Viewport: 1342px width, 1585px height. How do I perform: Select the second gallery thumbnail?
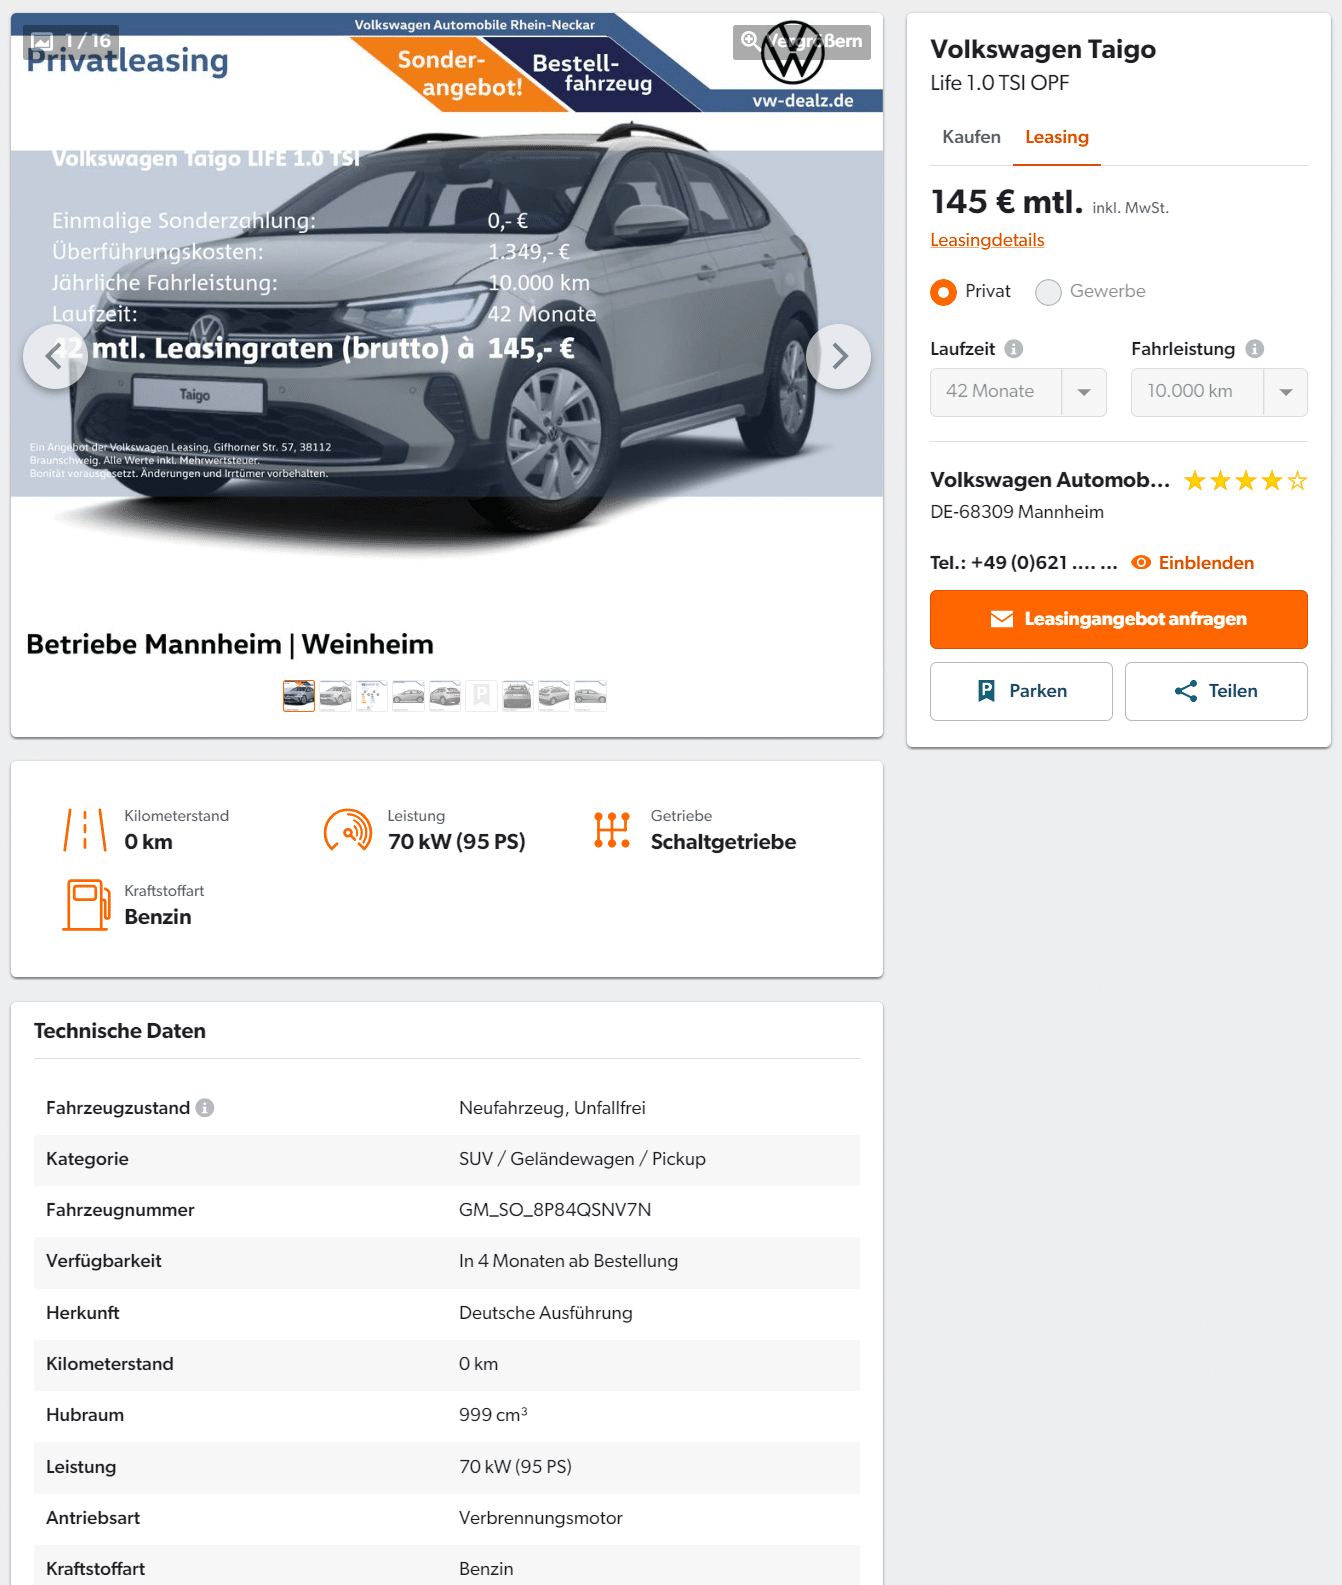click(335, 695)
